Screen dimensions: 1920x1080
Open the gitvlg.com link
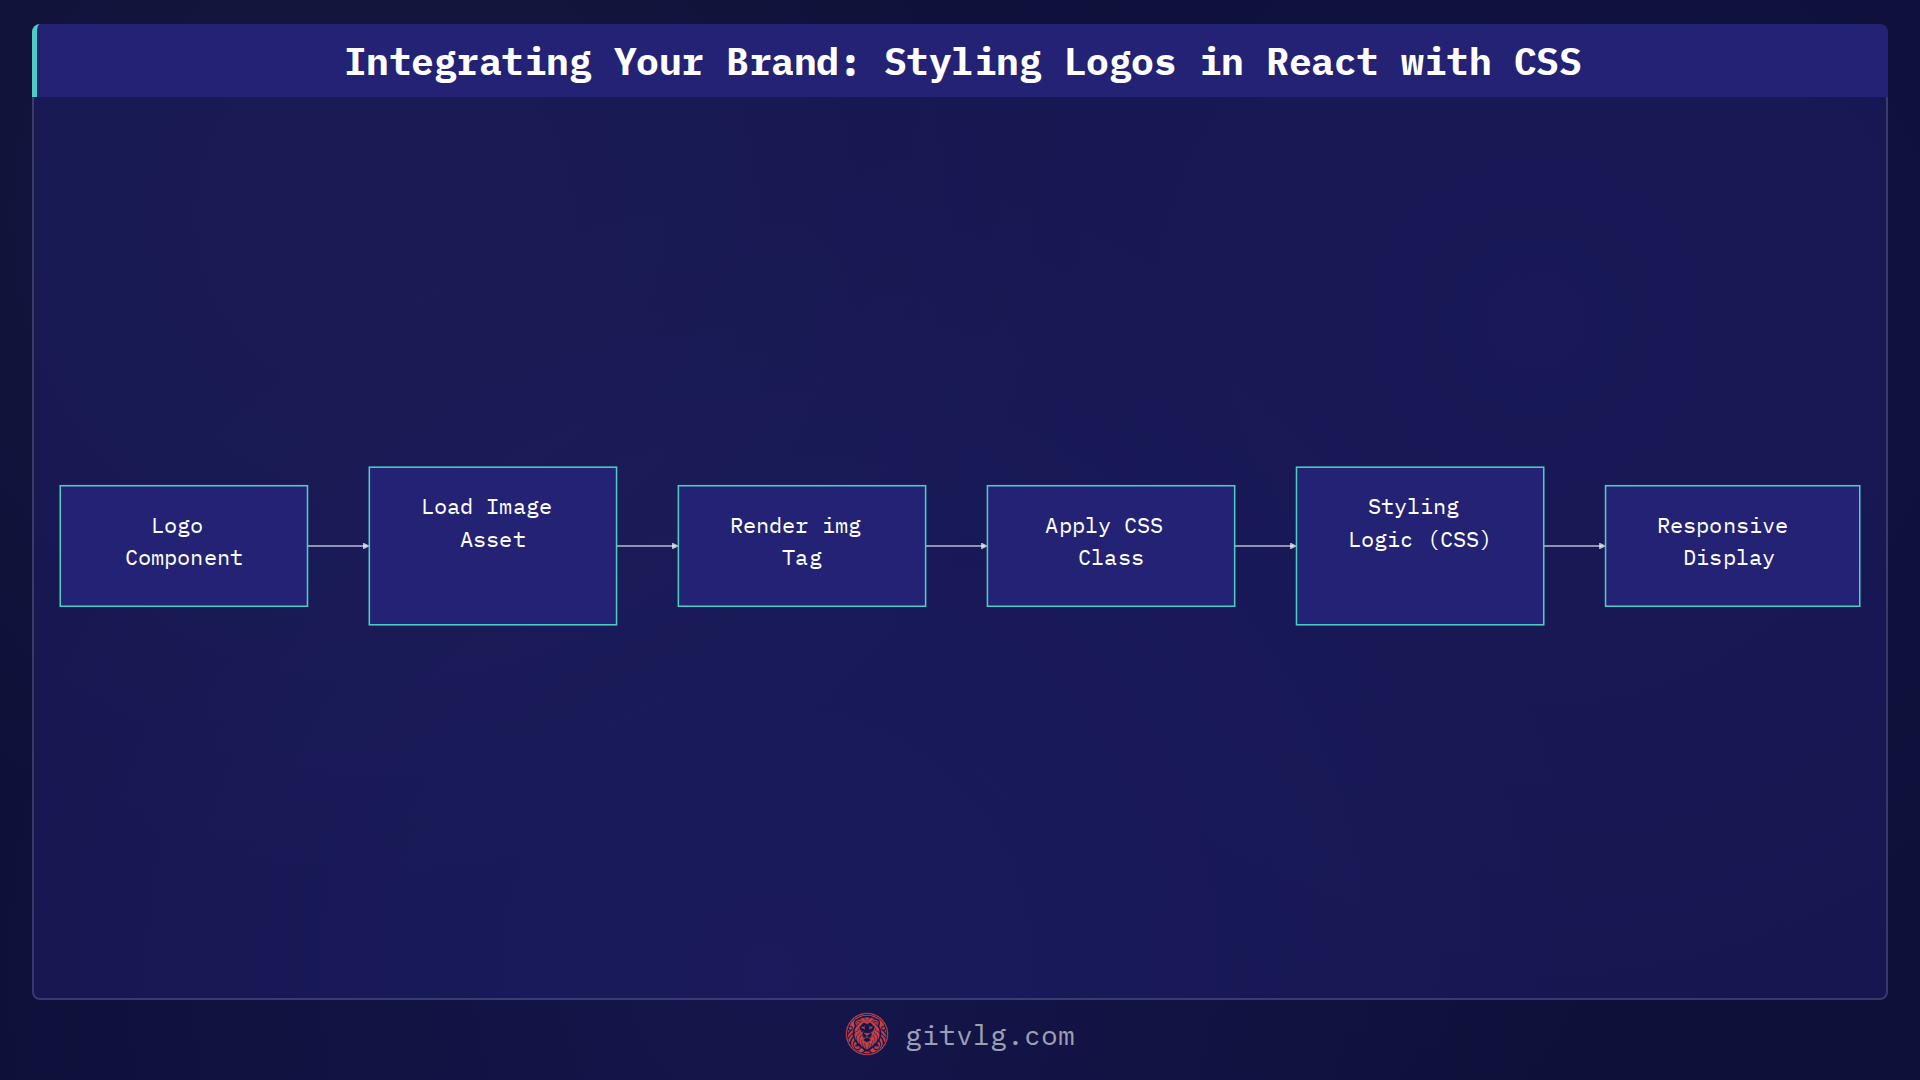tap(989, 1036)
